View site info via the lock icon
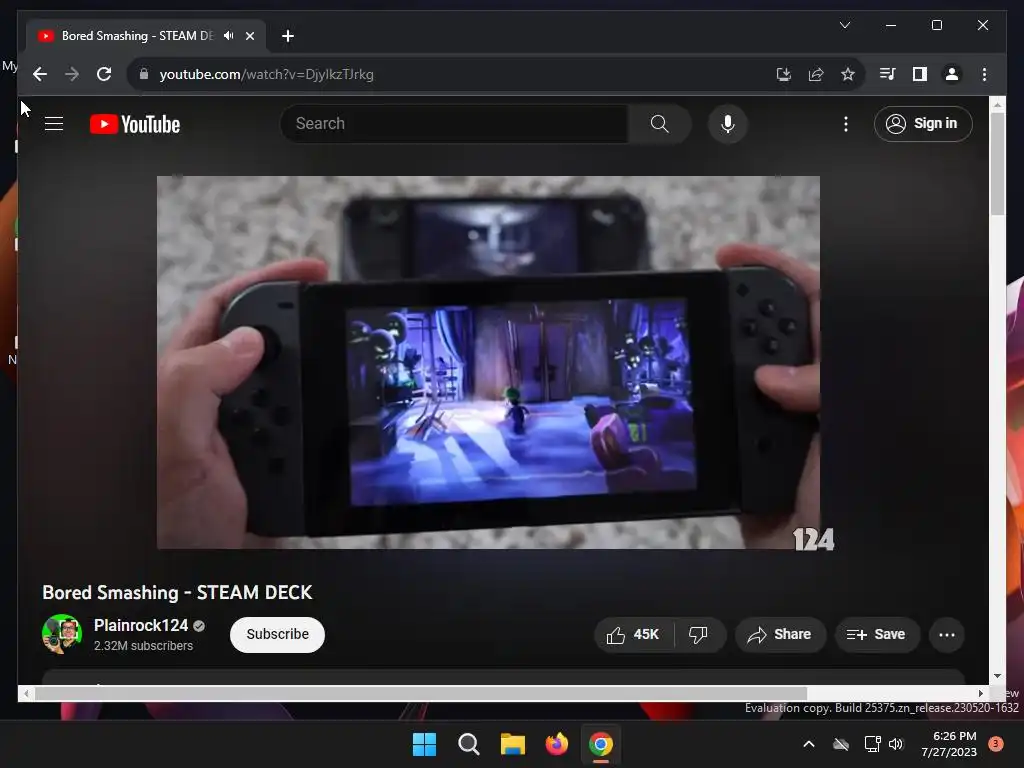1024x768 pixels. click(x=144, y=74)
